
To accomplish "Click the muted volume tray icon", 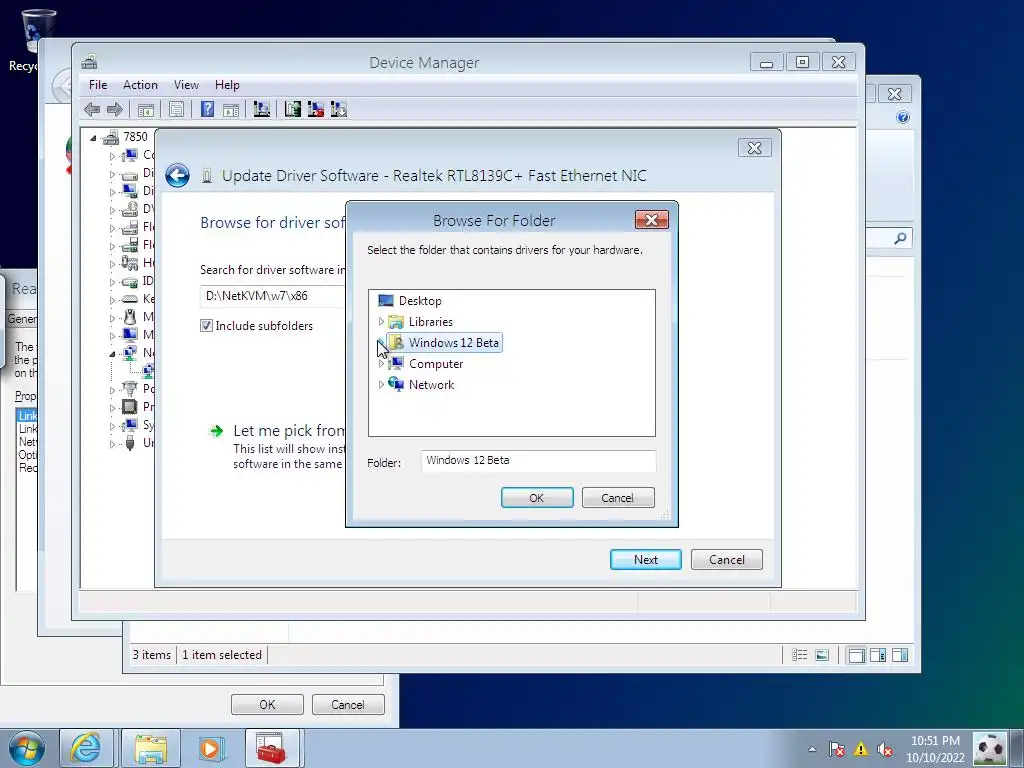I will click(885, 749).
